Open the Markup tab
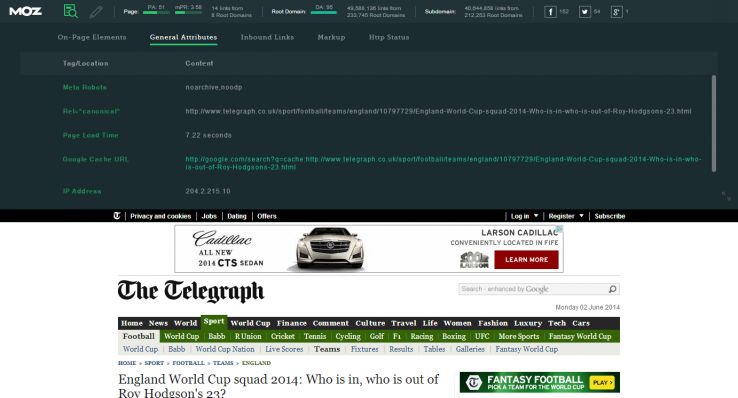 pos(331,37)
